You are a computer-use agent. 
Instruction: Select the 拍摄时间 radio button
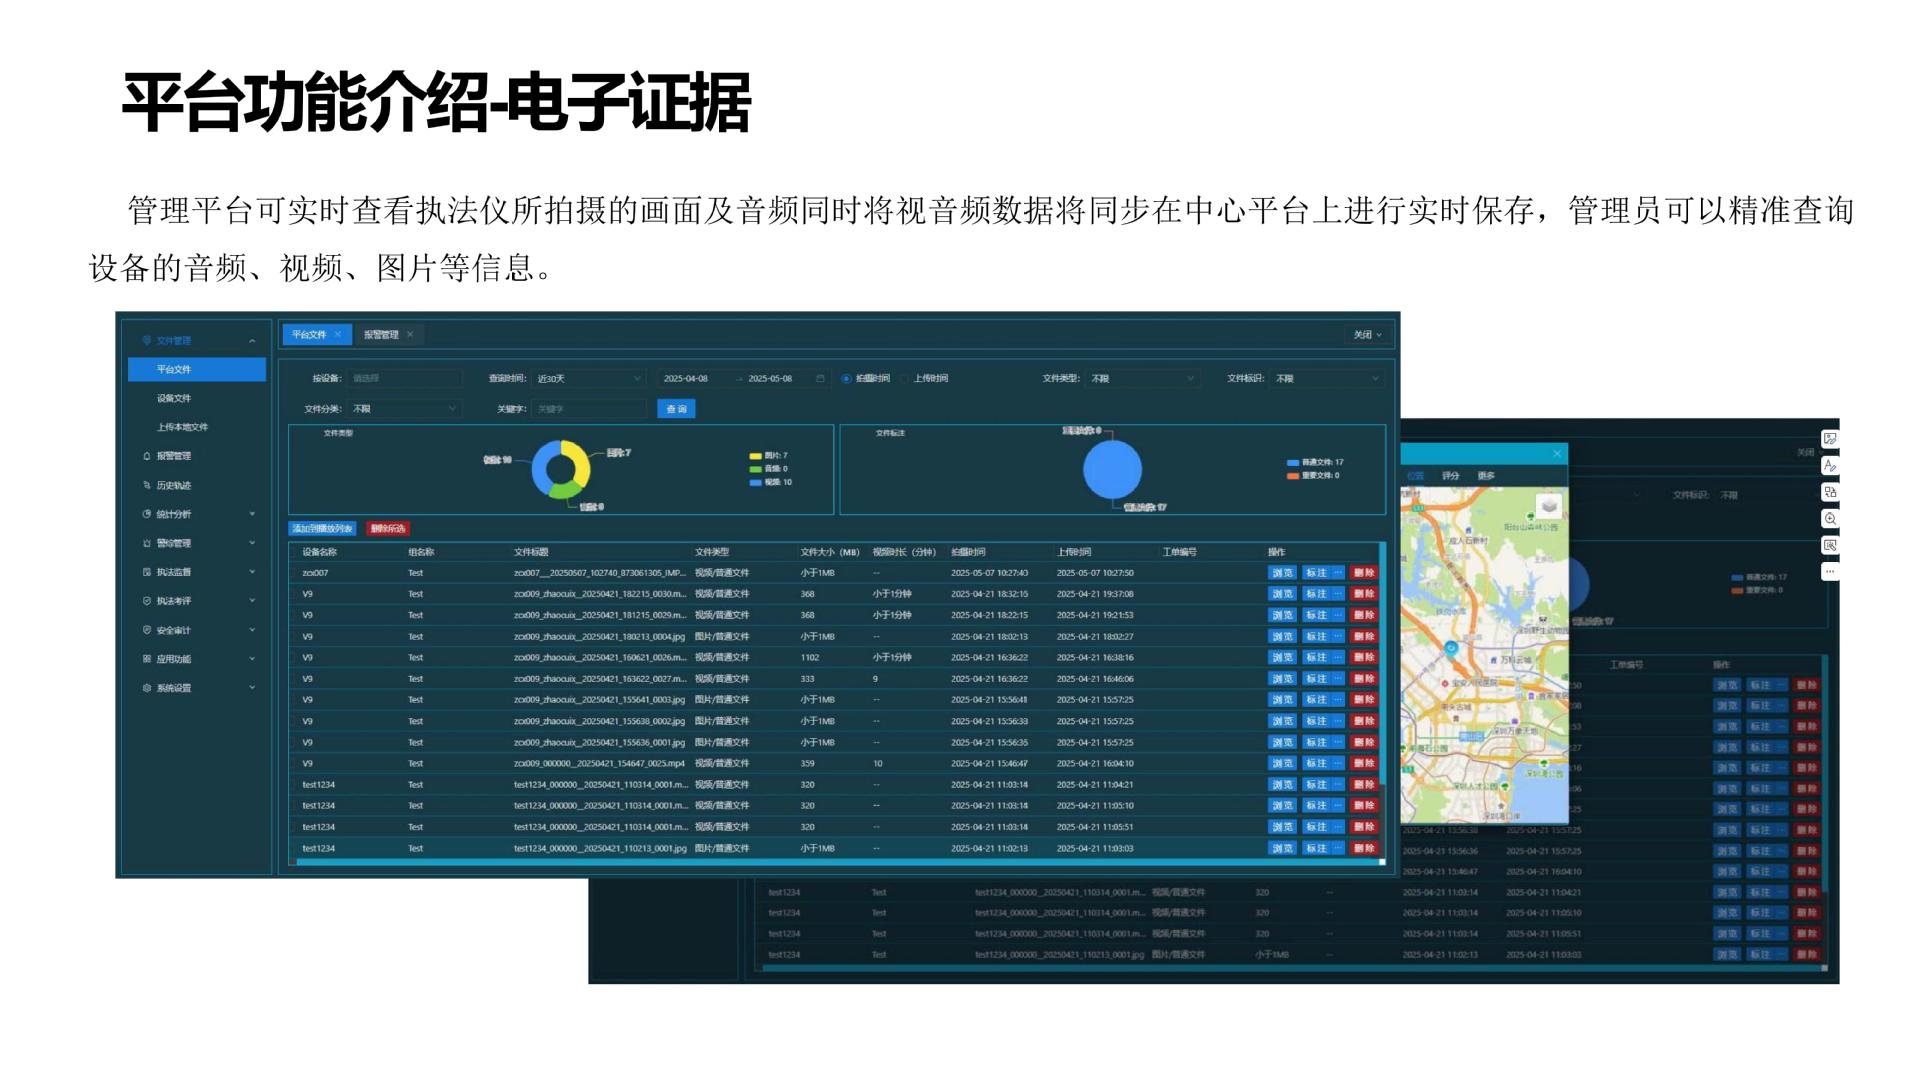846,379
